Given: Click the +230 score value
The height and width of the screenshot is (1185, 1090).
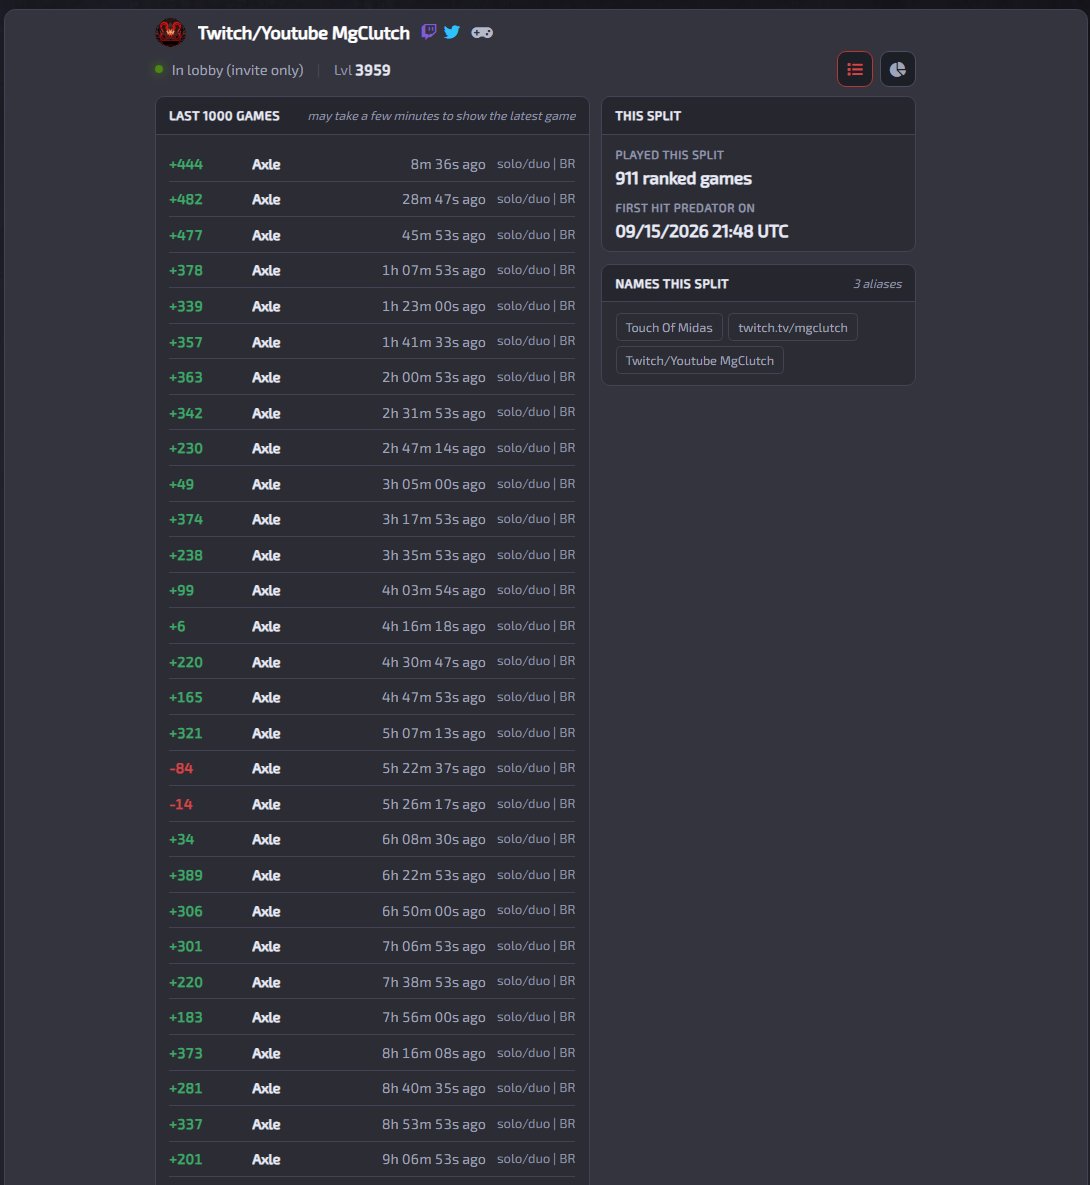Looking at the screenshot, I should 186,448.
